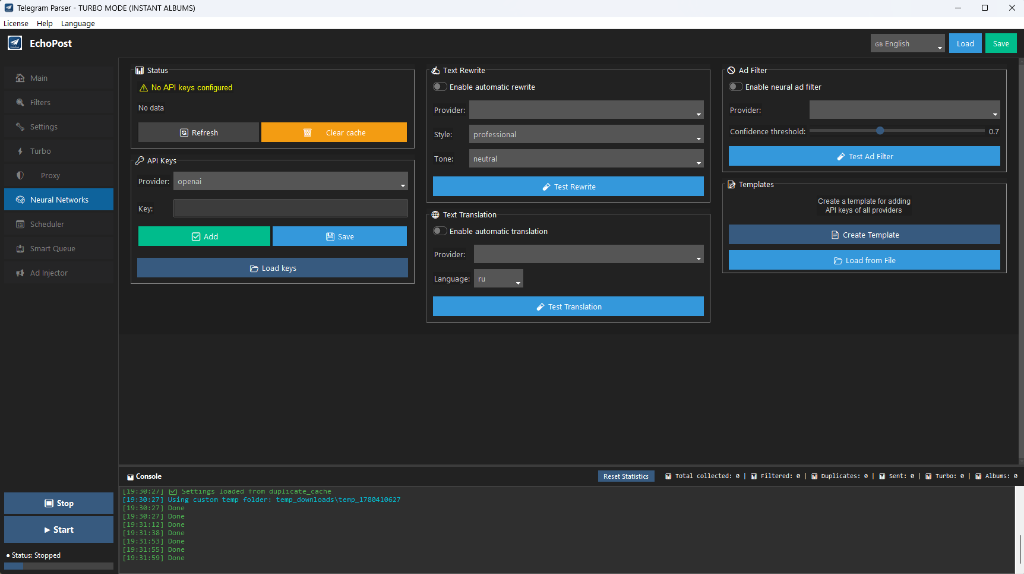The height and width of the screenshot is (574, 1024).
Task: Click the Reset Statistics button
Action: (626, 476)
